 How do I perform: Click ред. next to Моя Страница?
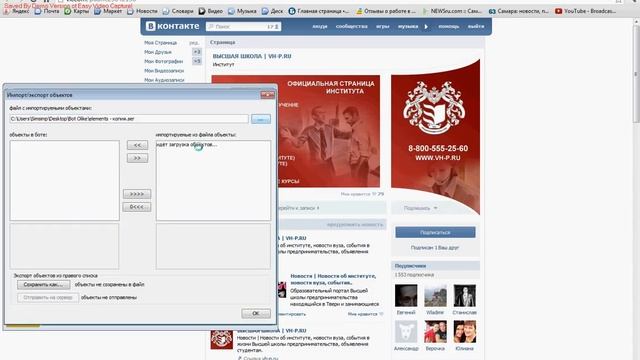pyautogui.click(x=194, y=43)
